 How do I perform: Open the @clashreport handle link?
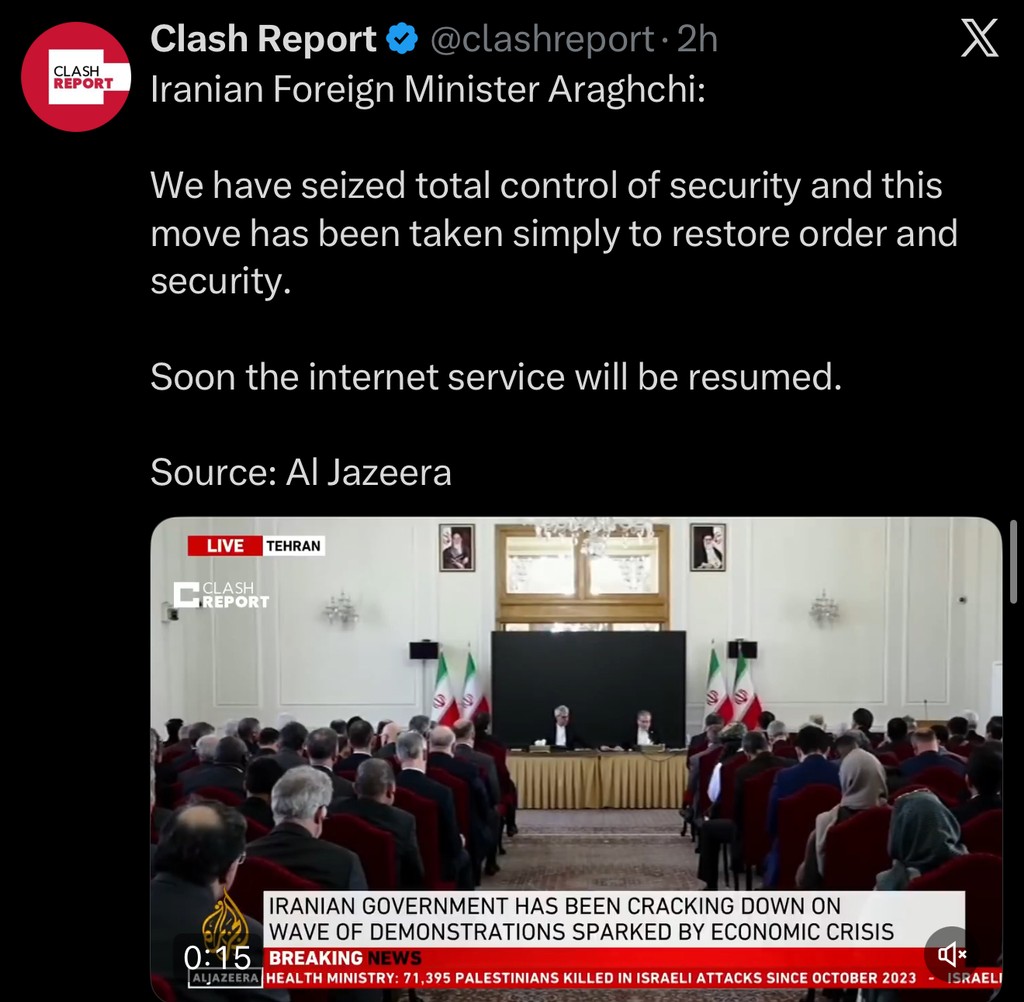542,39
